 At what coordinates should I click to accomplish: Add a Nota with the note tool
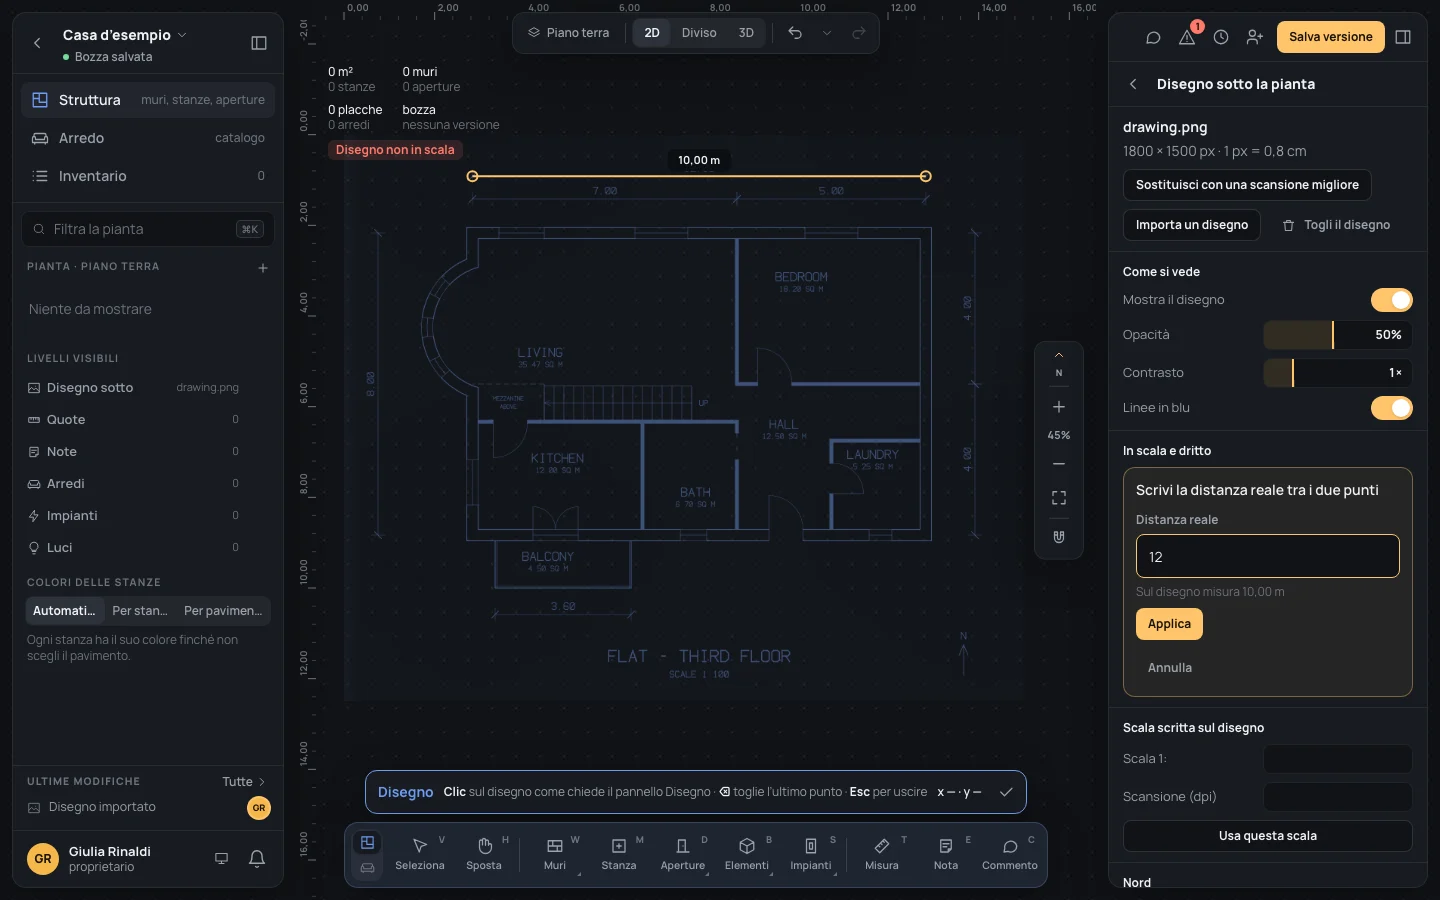(x=946, y=854)
